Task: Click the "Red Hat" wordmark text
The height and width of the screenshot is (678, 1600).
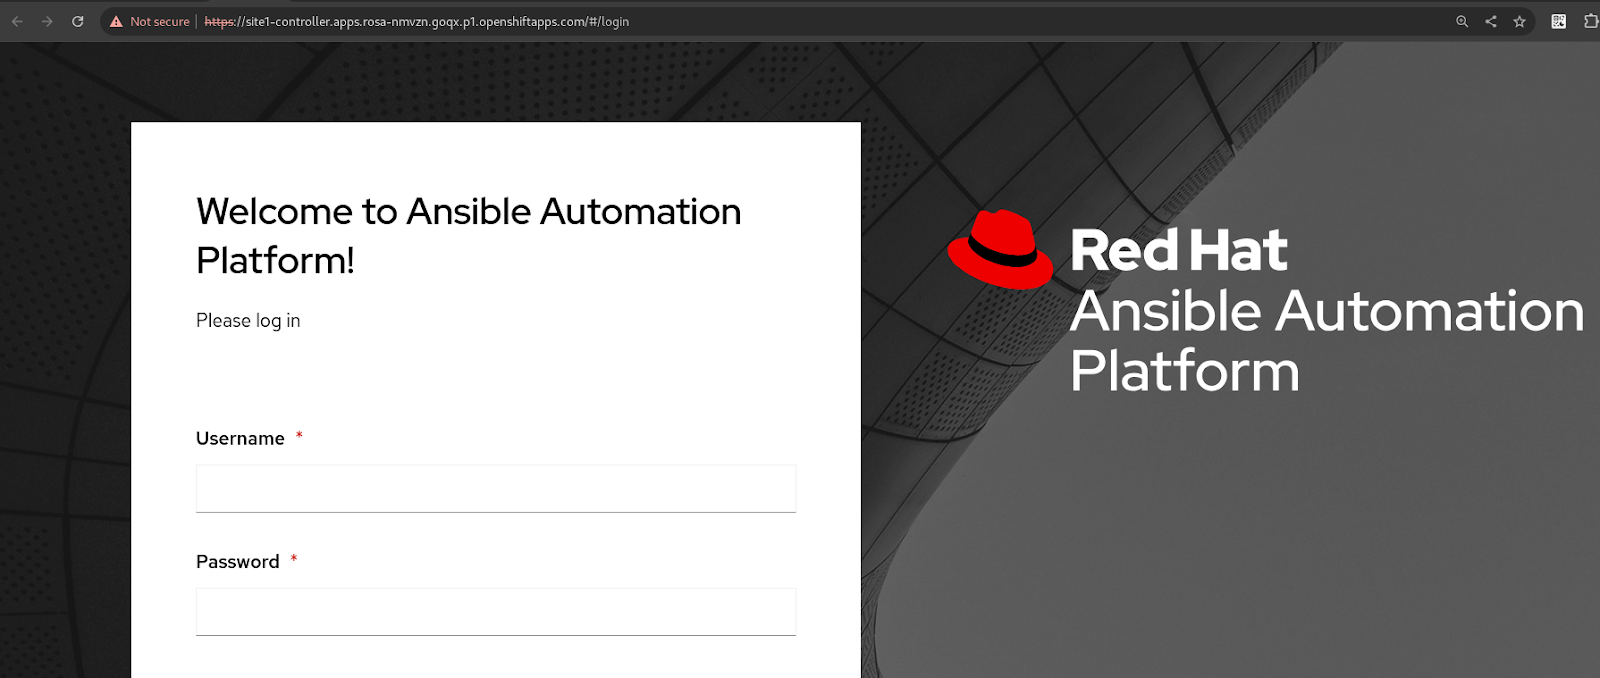Action: (x=1178, y=250)
